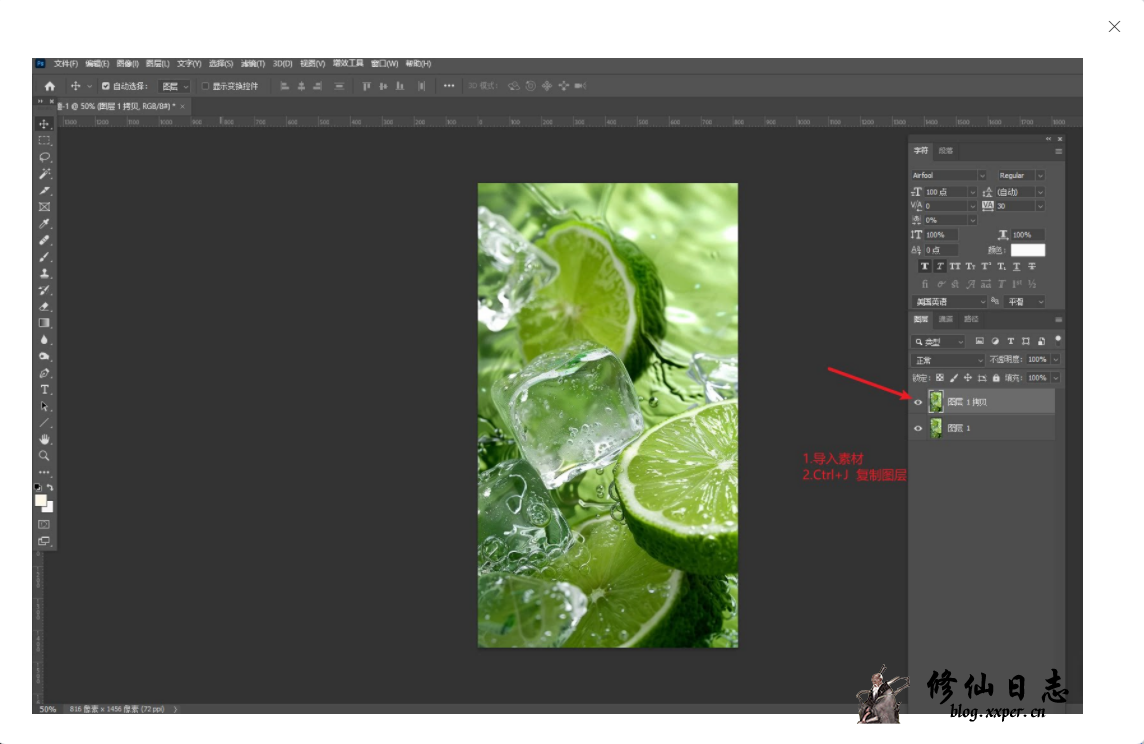
Task: Pick the Eyedropper tool
Action: (44, 223)
